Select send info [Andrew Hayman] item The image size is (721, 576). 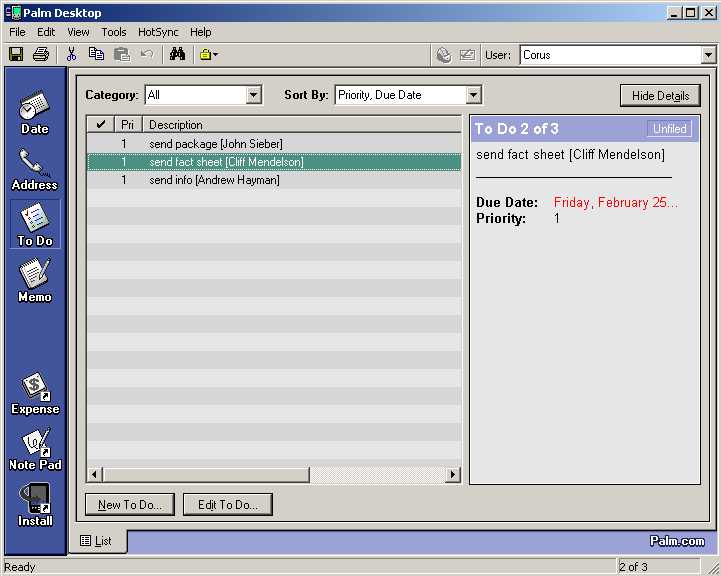click(274, 180)
